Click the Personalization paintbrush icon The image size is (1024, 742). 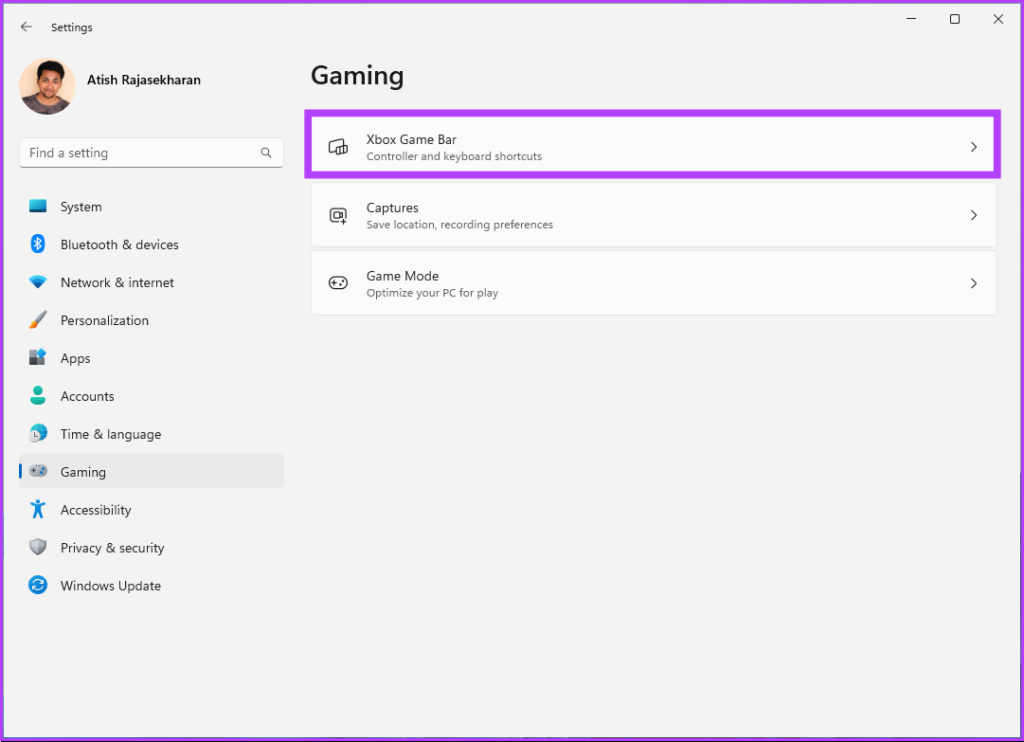pos(38,321)
